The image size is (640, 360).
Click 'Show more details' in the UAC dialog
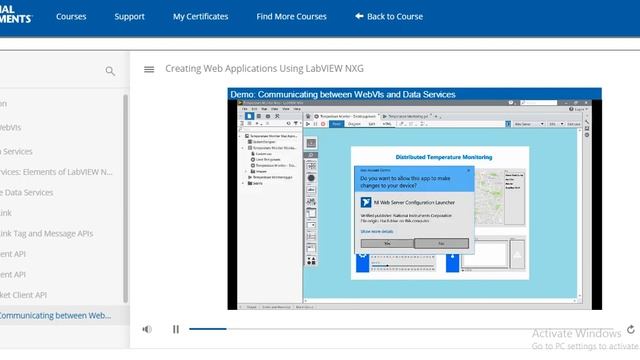(x=377, y=231)
